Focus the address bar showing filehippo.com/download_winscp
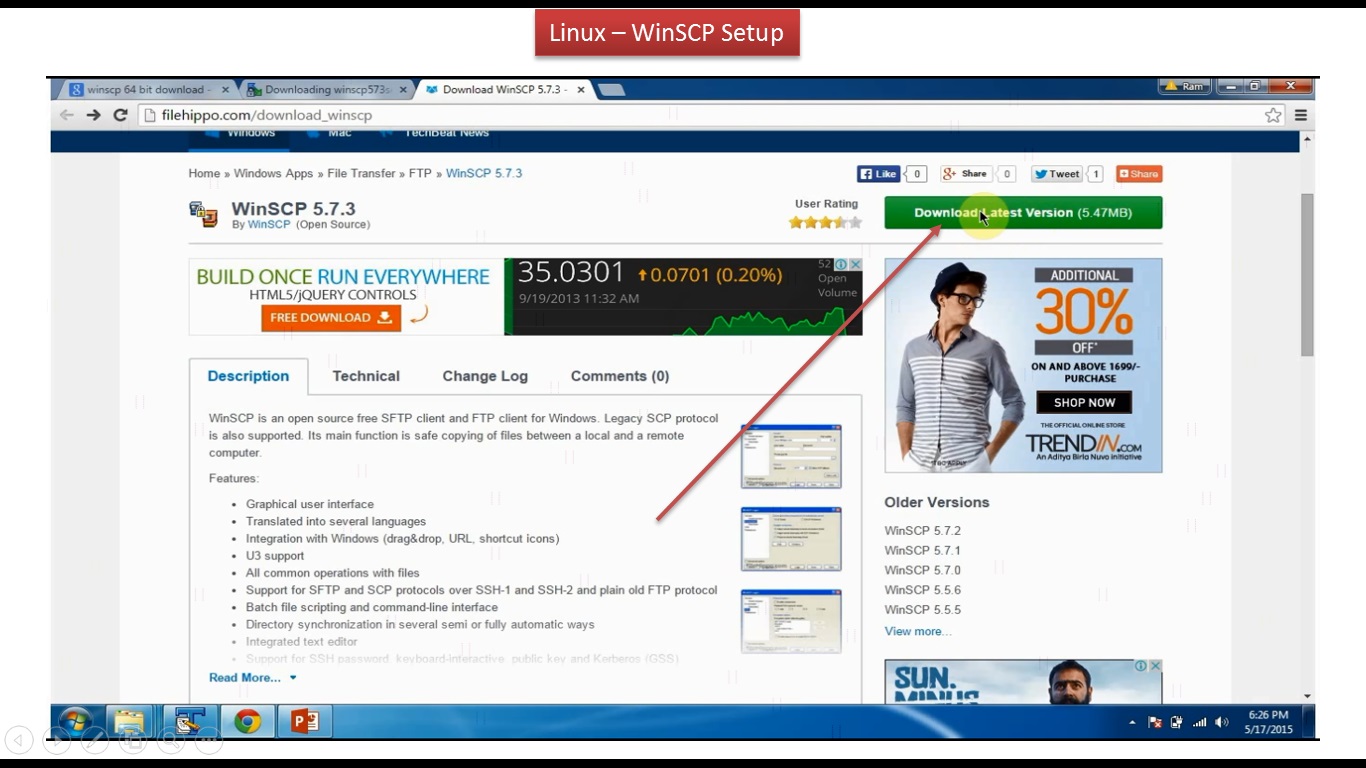 700,115
